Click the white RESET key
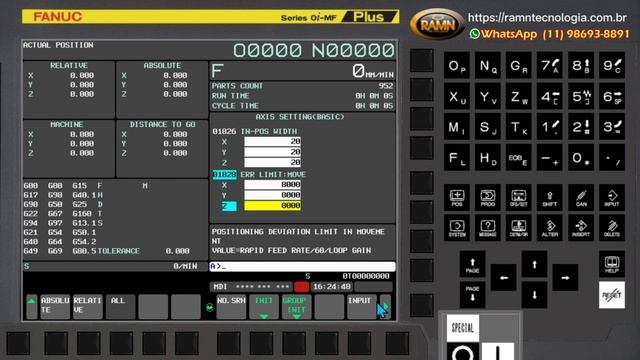Image resolution: width=640 pixels, height=360 pixels. coord(612,295)
